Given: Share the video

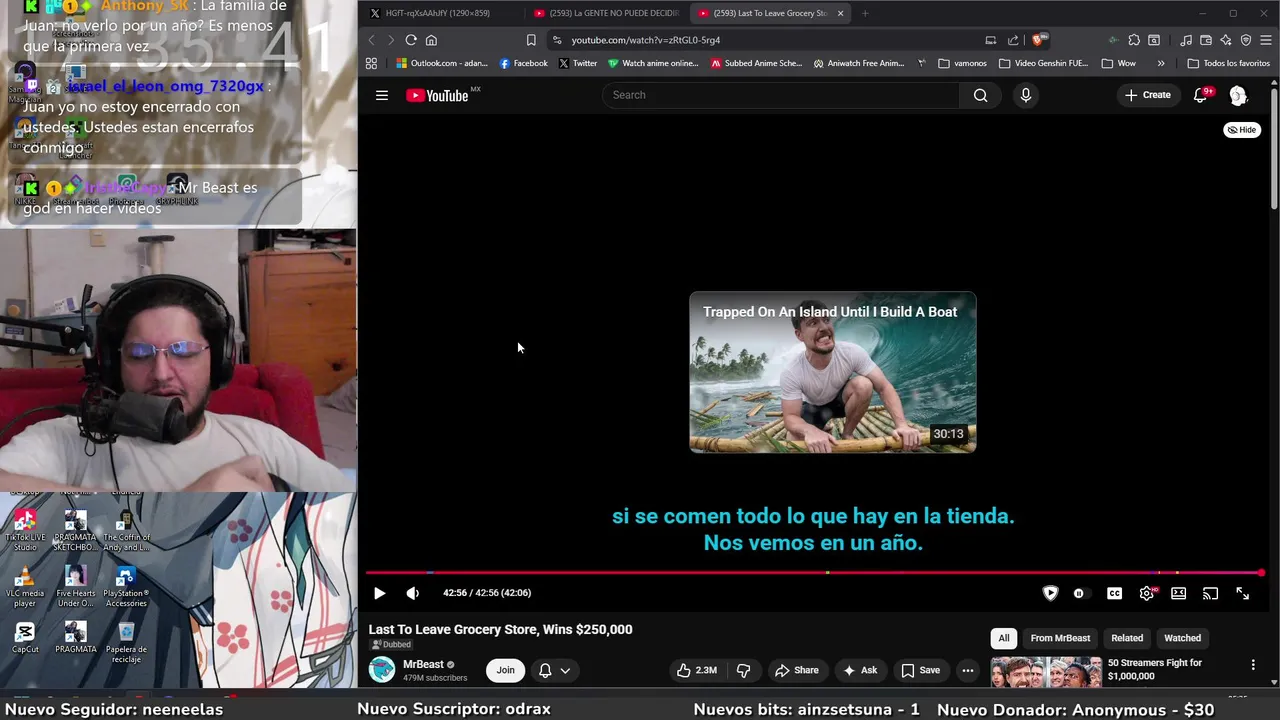Looking at the screenshot, I should [796, 670].
